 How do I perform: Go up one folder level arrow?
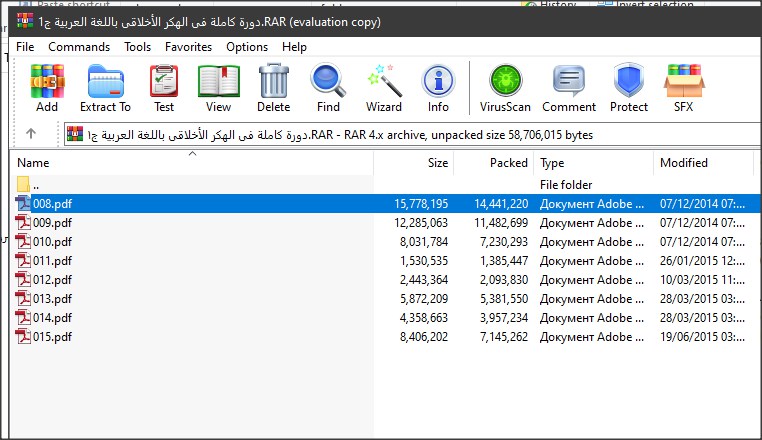click(x=31, y=133)
